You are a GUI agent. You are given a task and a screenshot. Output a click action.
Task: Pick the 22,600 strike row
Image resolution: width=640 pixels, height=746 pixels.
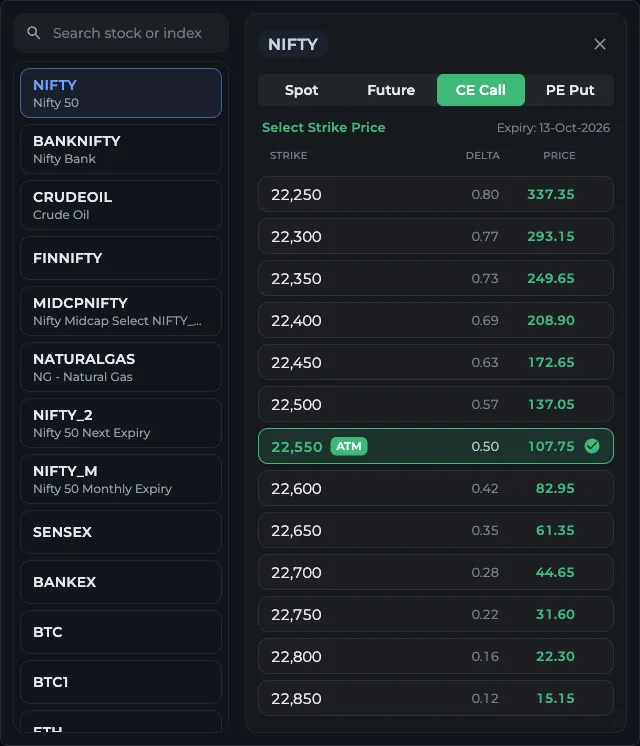[436, 488]
